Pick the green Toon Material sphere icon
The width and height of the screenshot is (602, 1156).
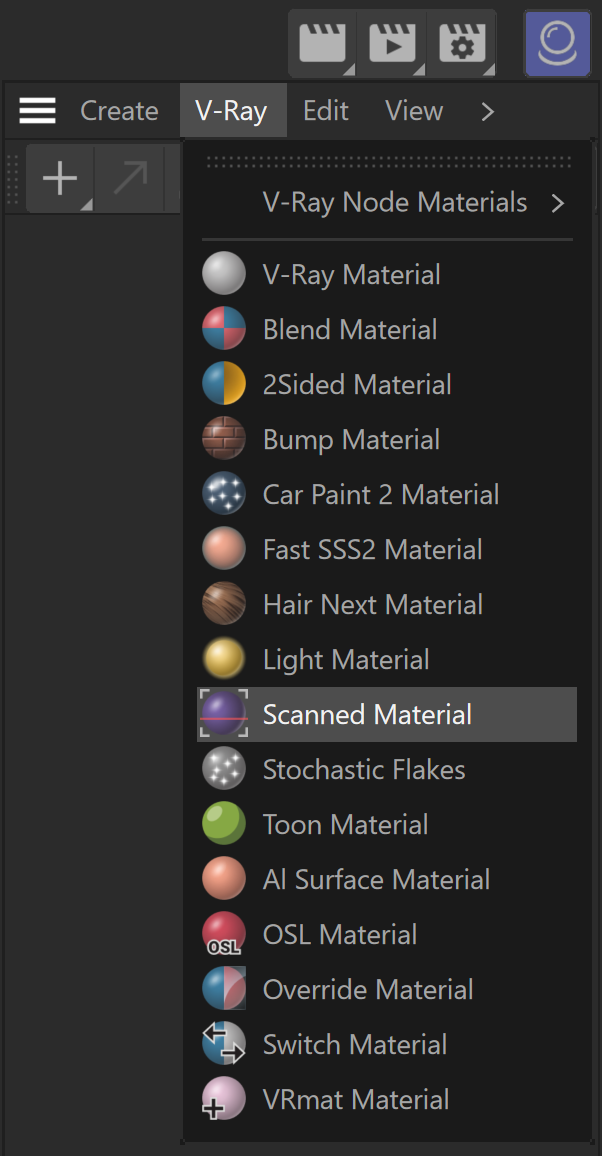(224, 824)
